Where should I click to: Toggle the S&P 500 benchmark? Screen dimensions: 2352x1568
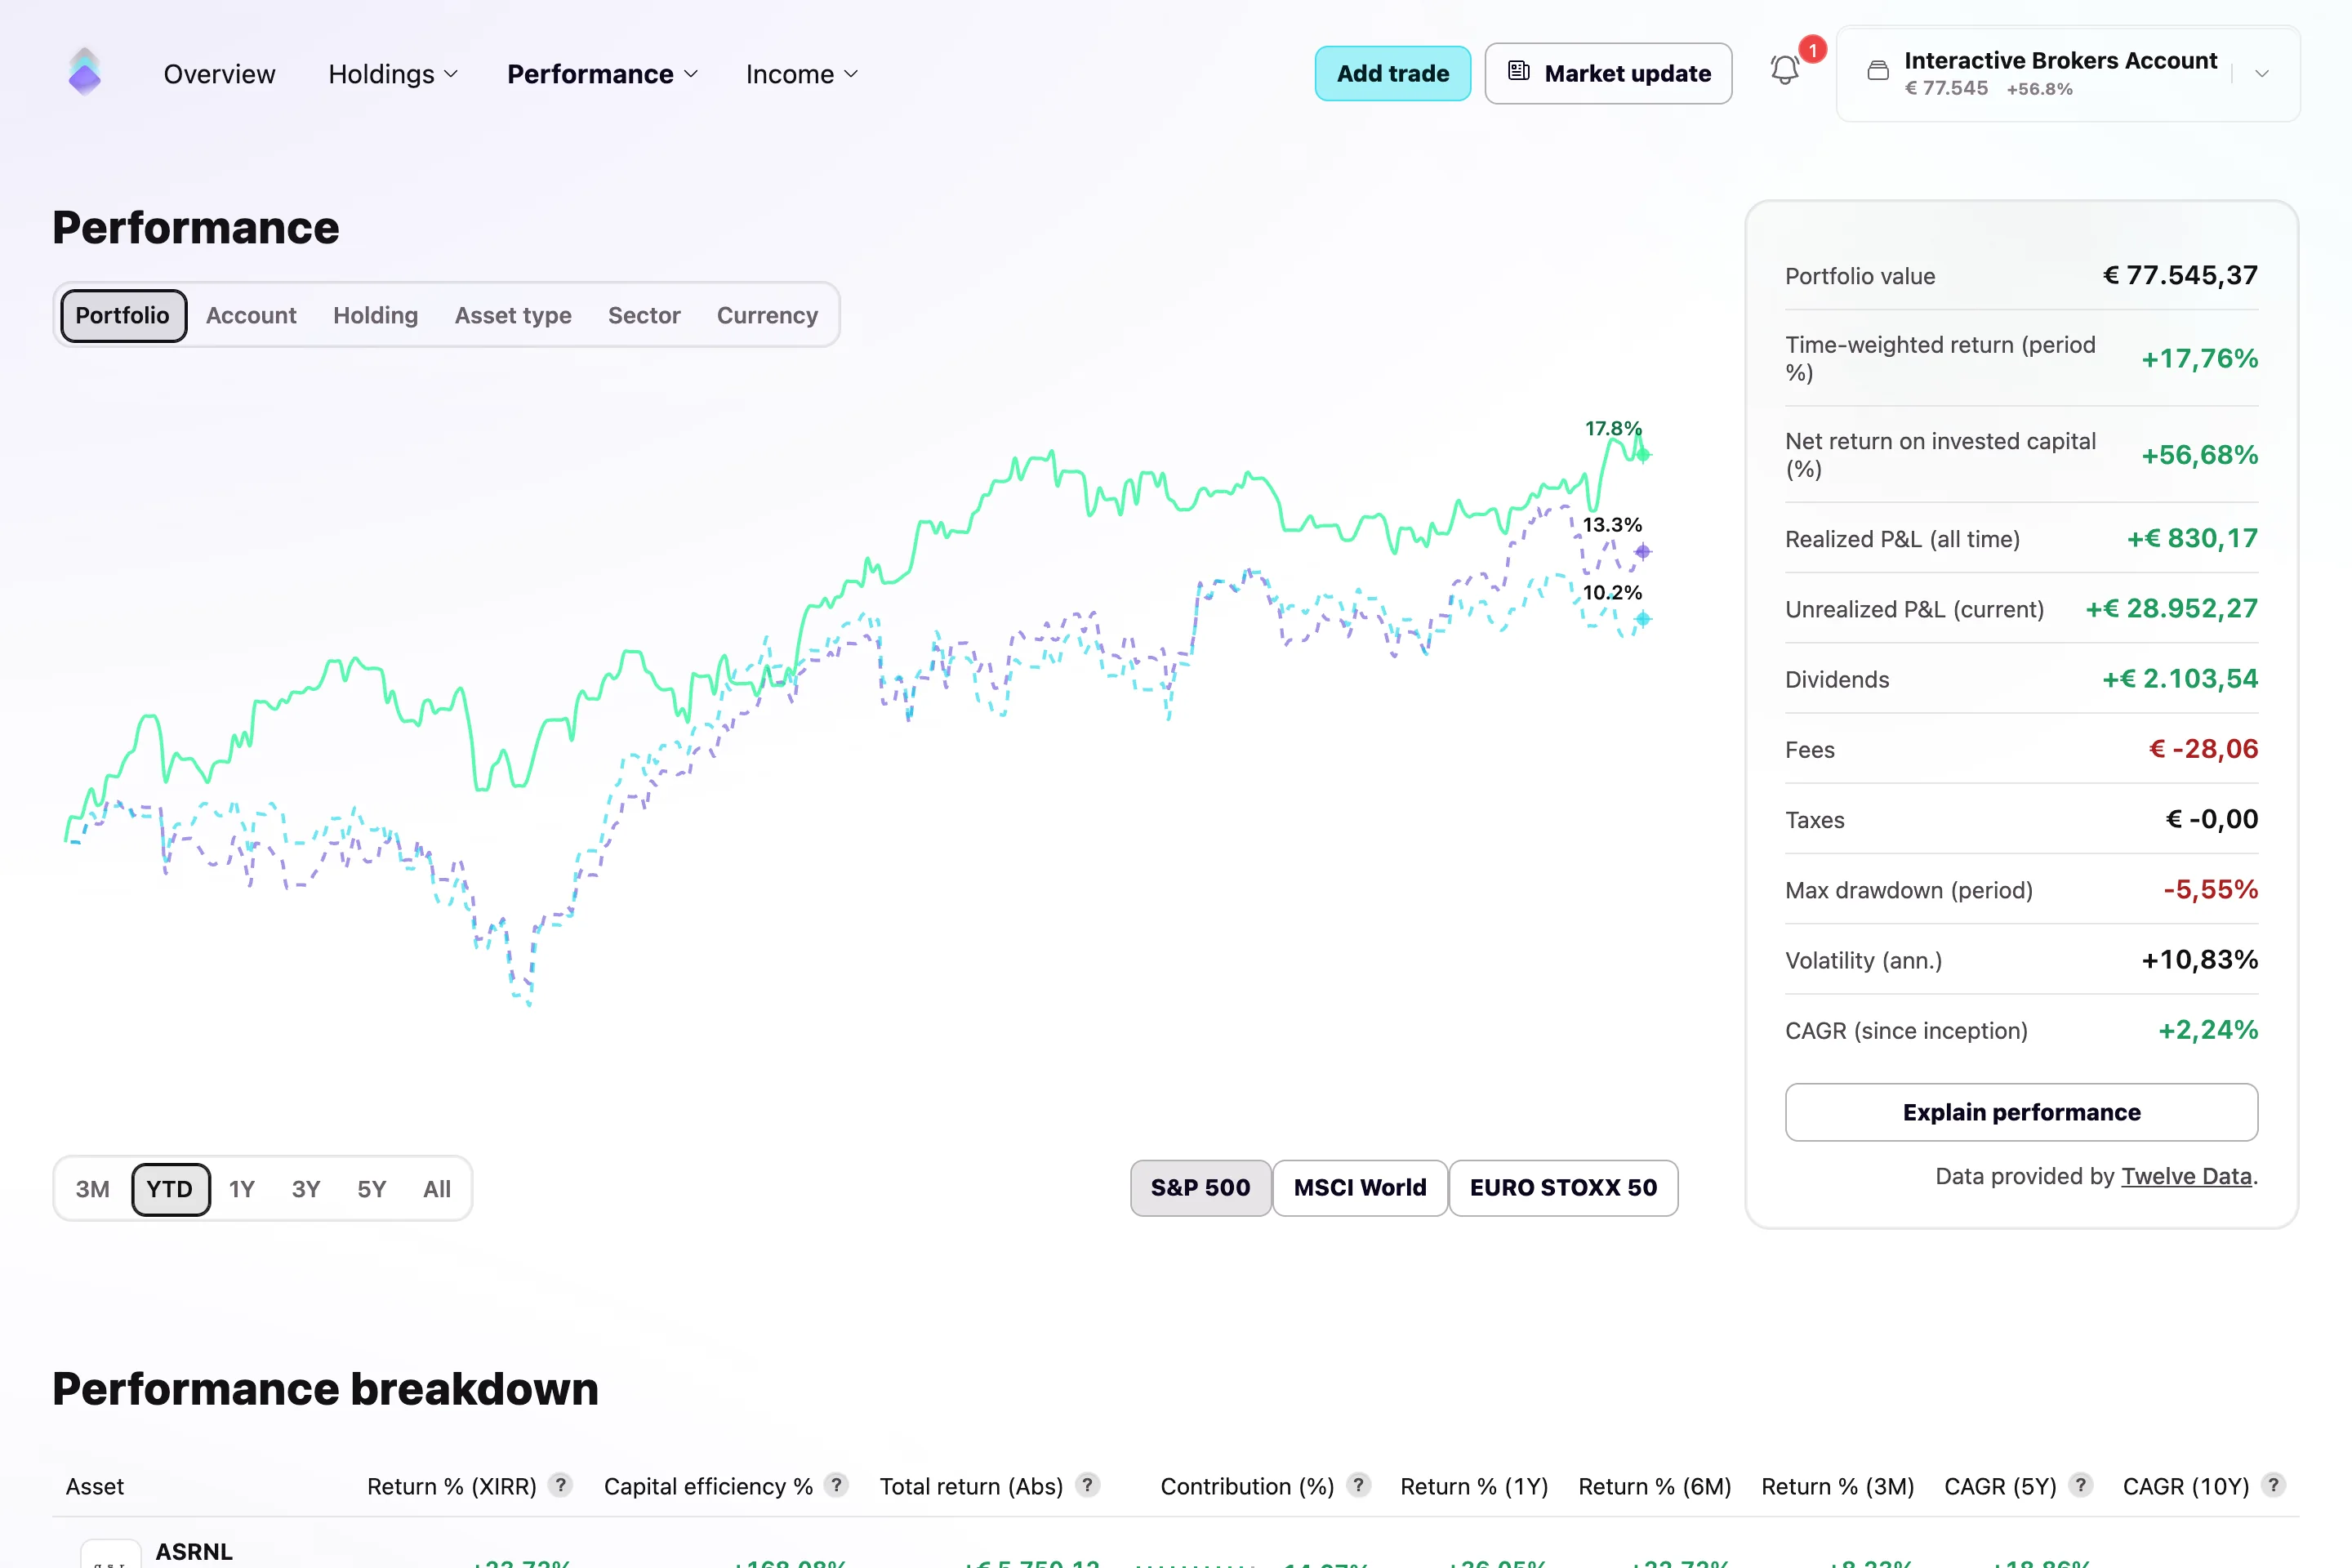tap(1200, 1188)
